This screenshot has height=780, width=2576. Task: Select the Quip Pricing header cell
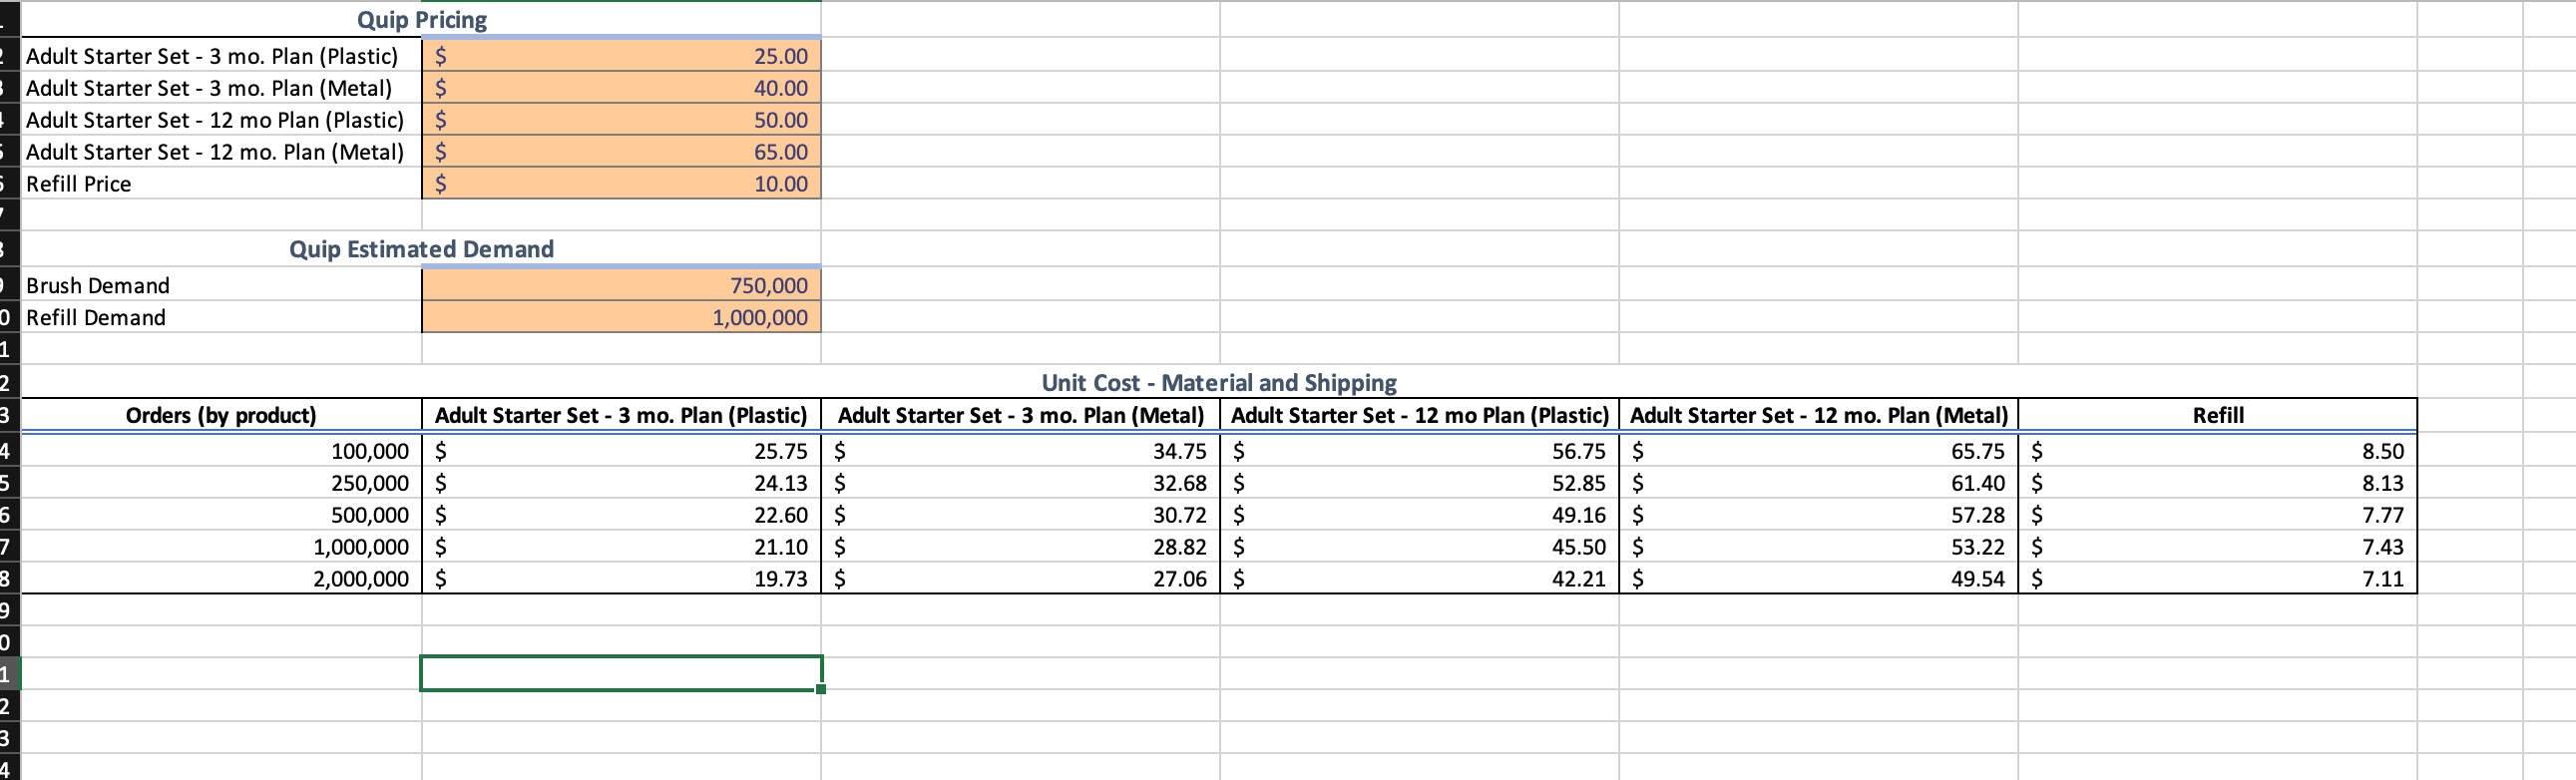(x=421, y=20)
